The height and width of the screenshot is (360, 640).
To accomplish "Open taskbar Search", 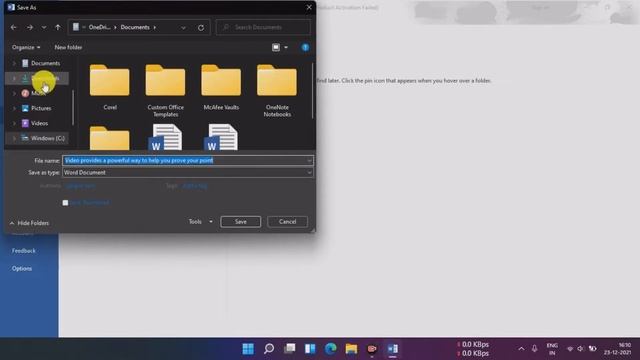I will (269, 349).
